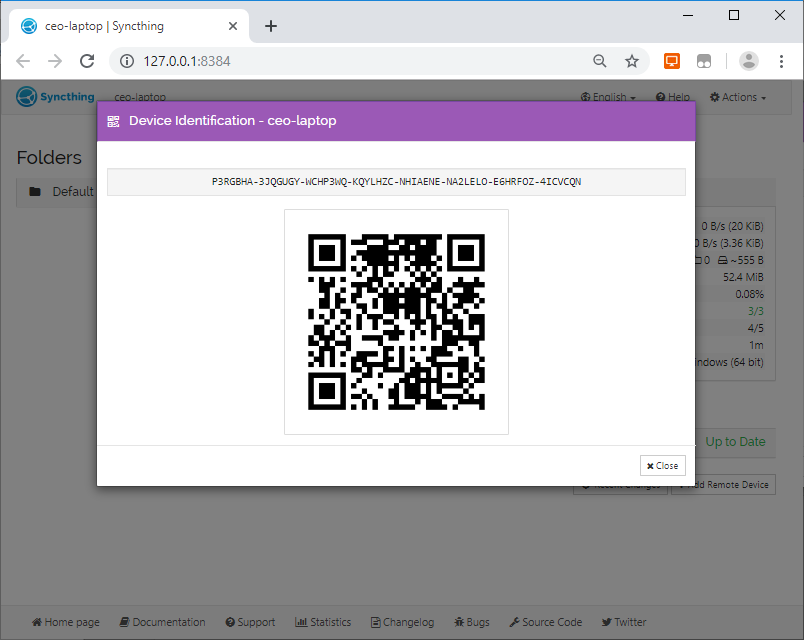Open a new browser tab

(271, 26)
